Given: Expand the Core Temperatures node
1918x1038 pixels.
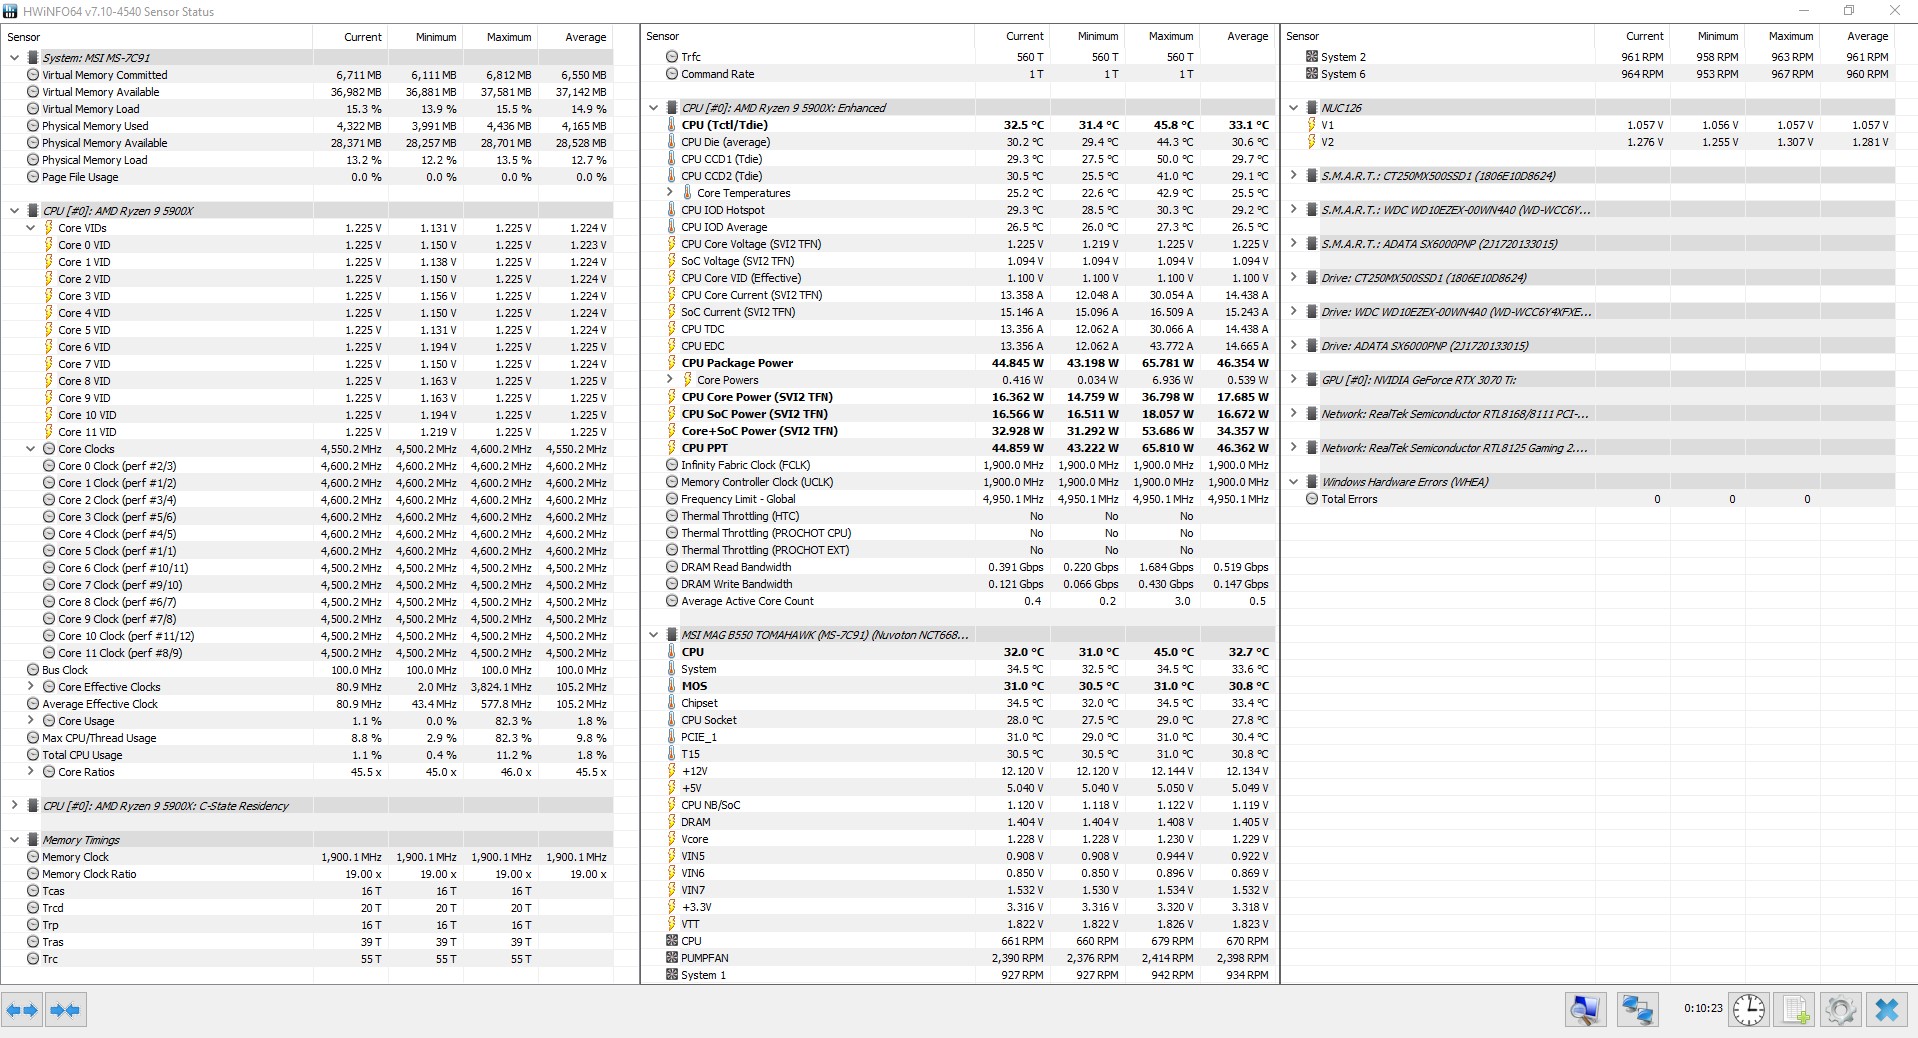Looking at the screenshot, I should [669, 193].
